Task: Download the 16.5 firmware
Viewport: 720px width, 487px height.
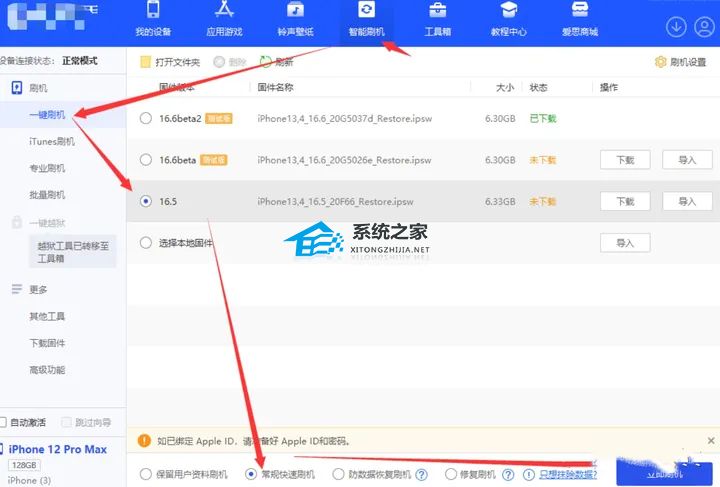Action: pyautogui.click(x=625, y=201)
